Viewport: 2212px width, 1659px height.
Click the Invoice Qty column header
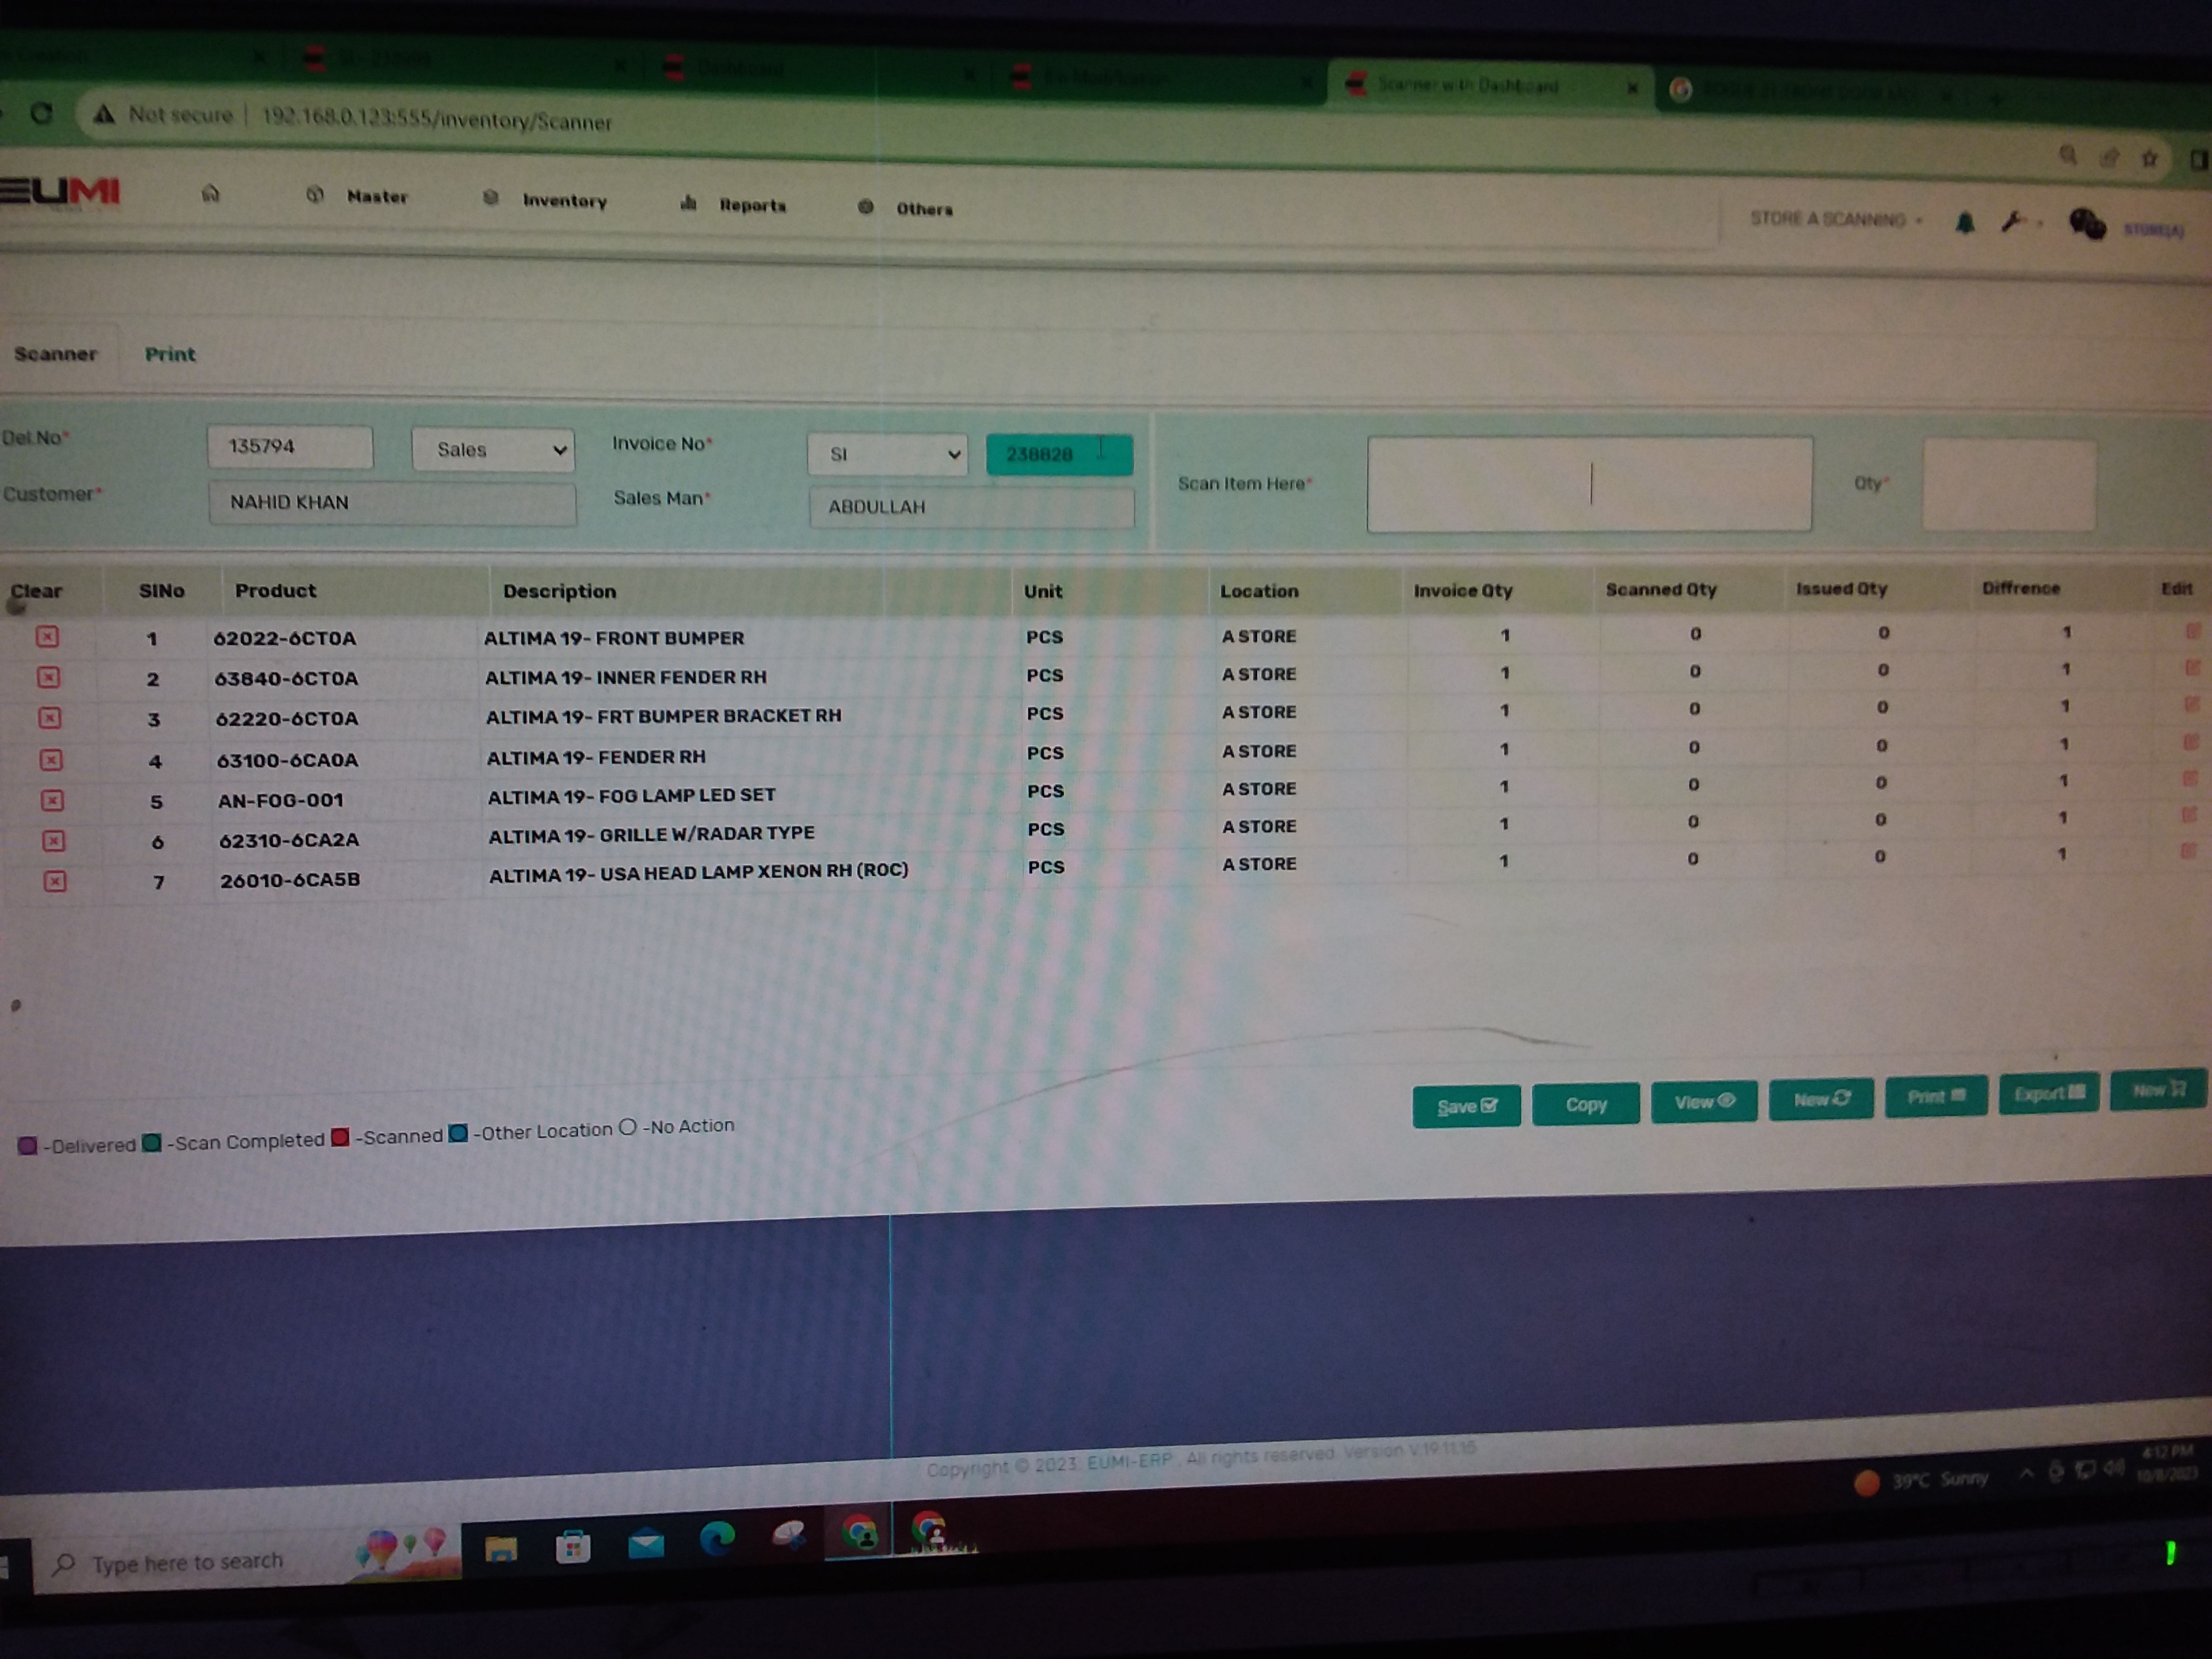tap(1462, 591)
